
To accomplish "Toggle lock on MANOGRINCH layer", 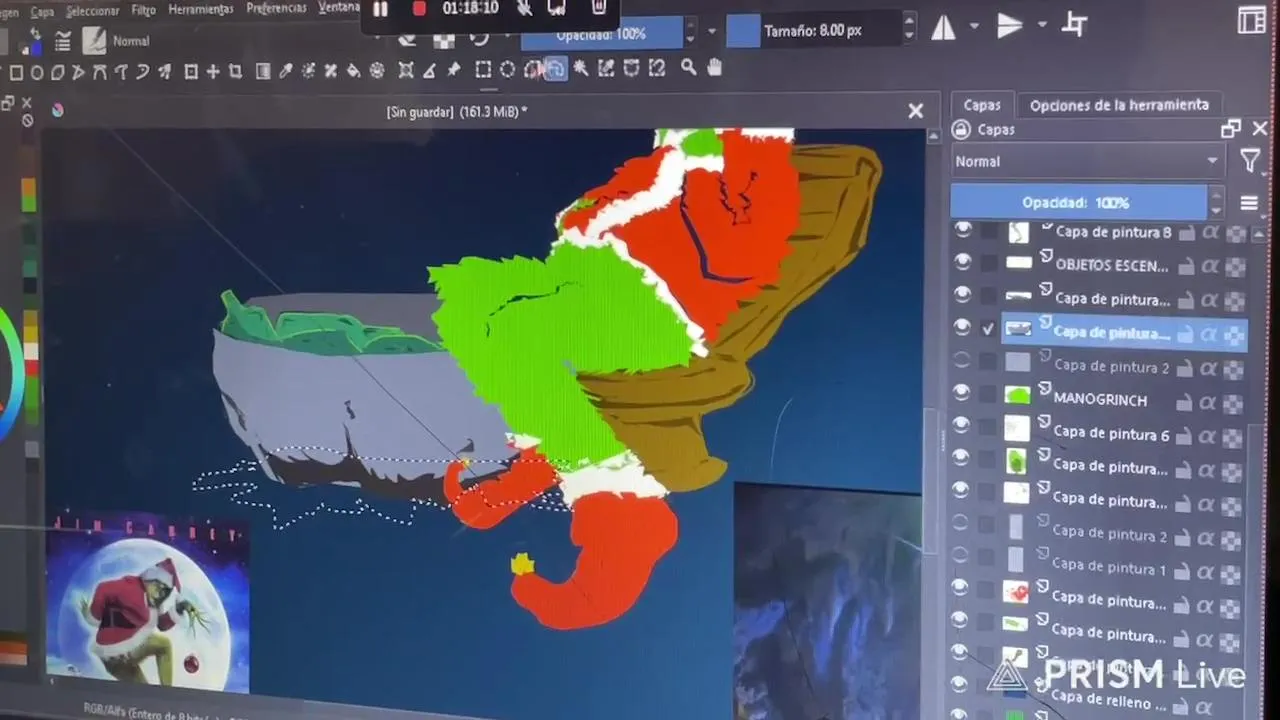I will pyautogui.click(x=1184, y=402).
